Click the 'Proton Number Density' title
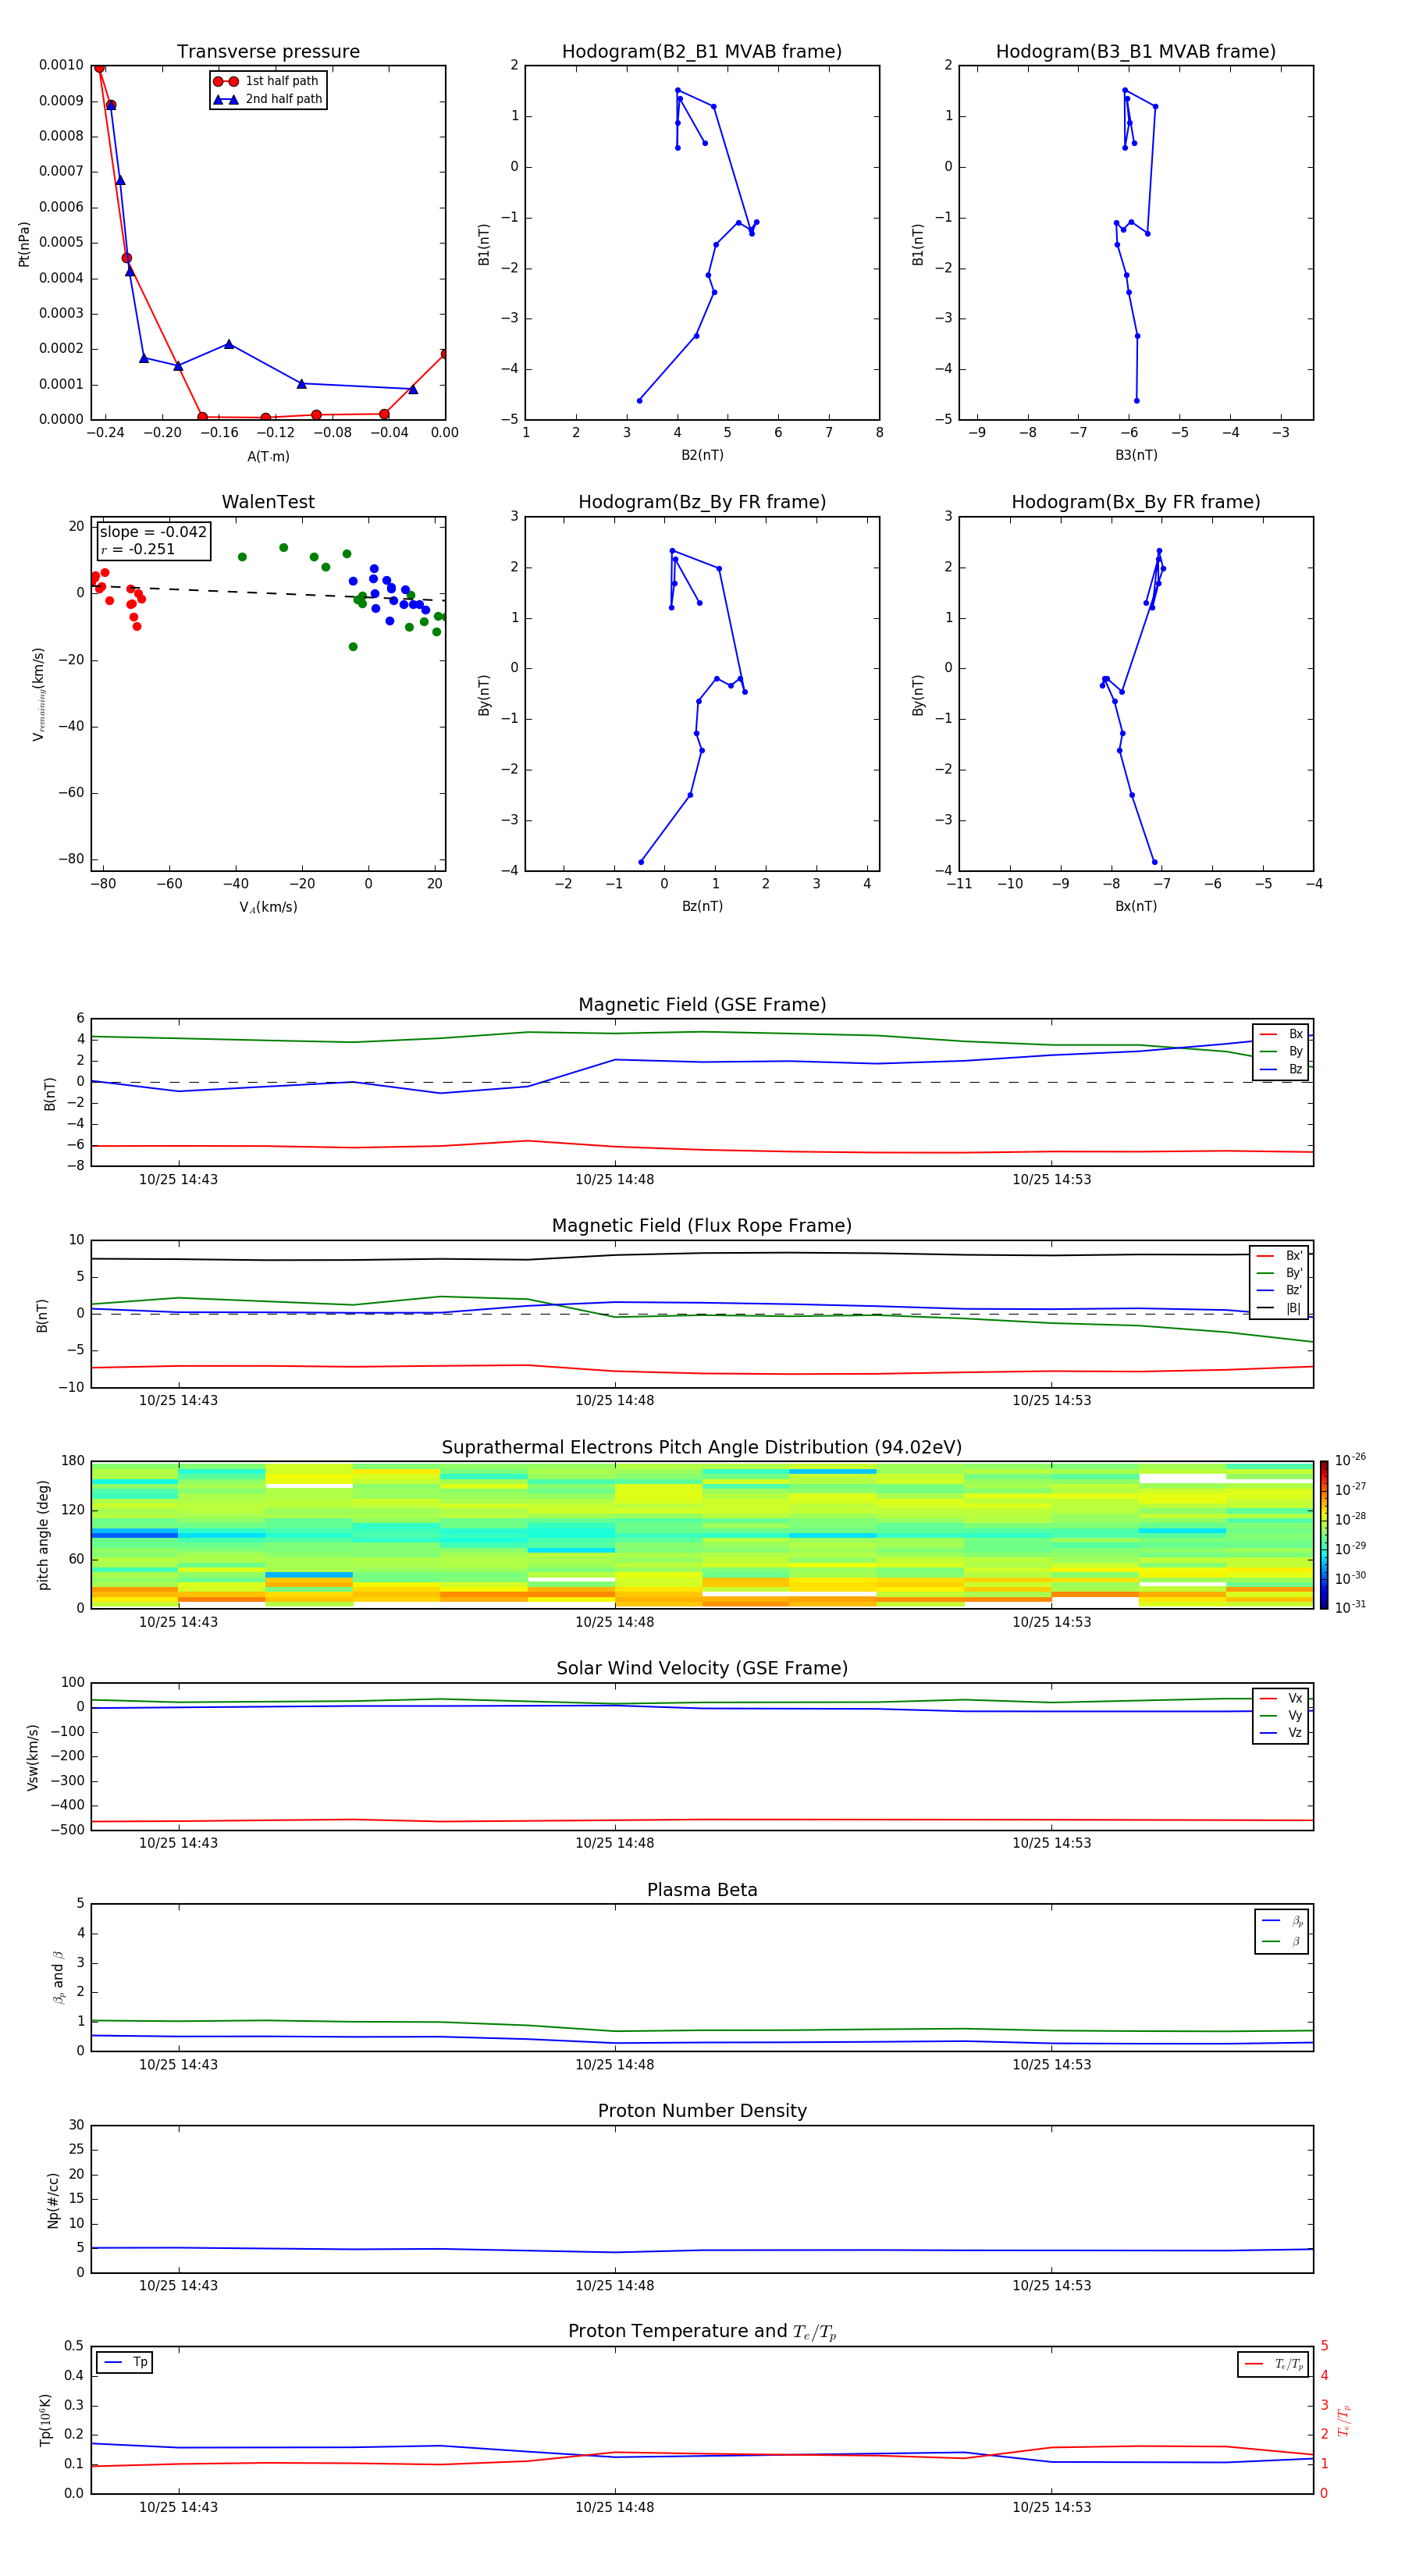 coord(702,2111)
